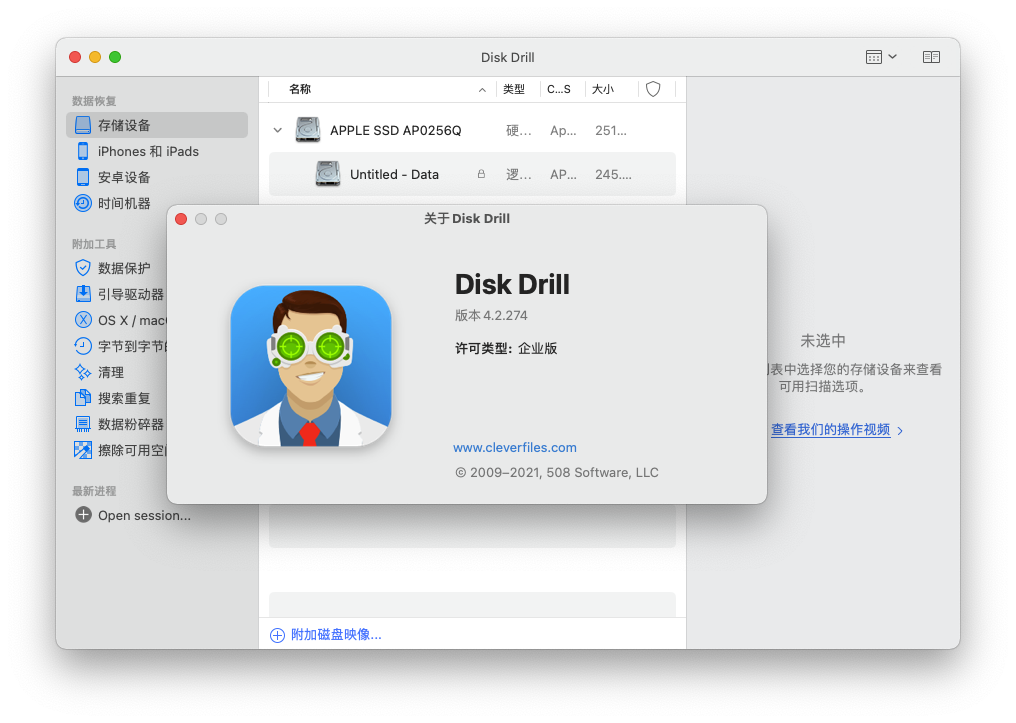The image size is (1016, 723).
Task: Open the view mode dropdown in toolbar
Action: point(881,57)
